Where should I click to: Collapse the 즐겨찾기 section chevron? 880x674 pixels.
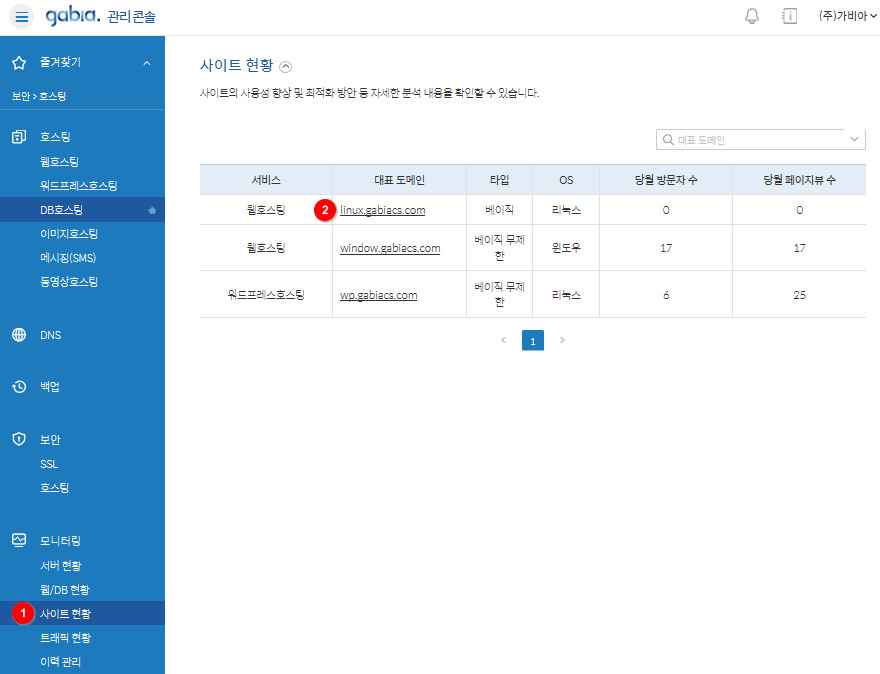pyautogui.click(x=146, y=63)
